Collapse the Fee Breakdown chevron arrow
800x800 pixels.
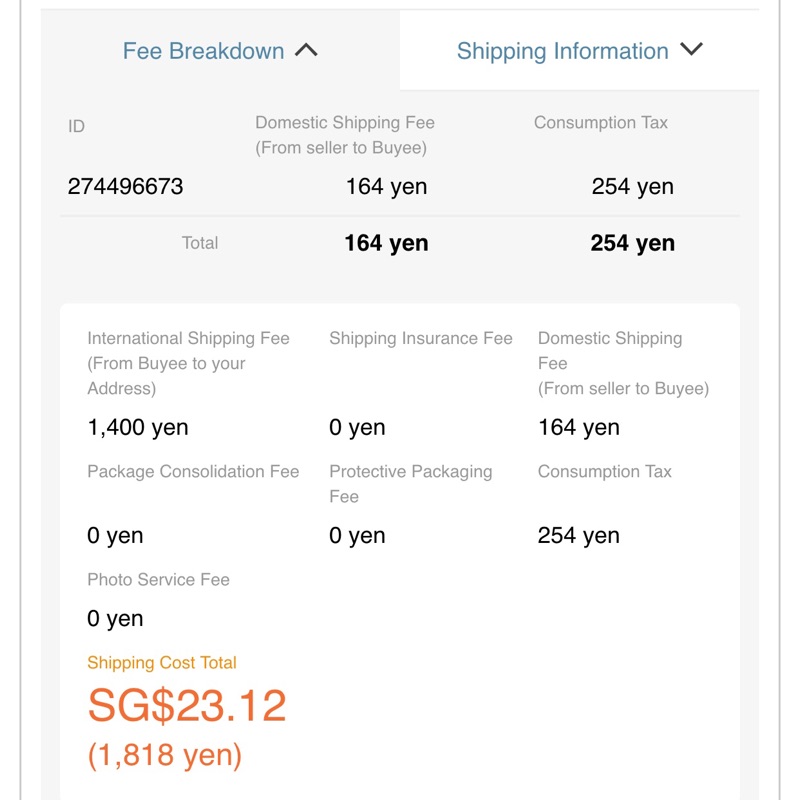306,50
